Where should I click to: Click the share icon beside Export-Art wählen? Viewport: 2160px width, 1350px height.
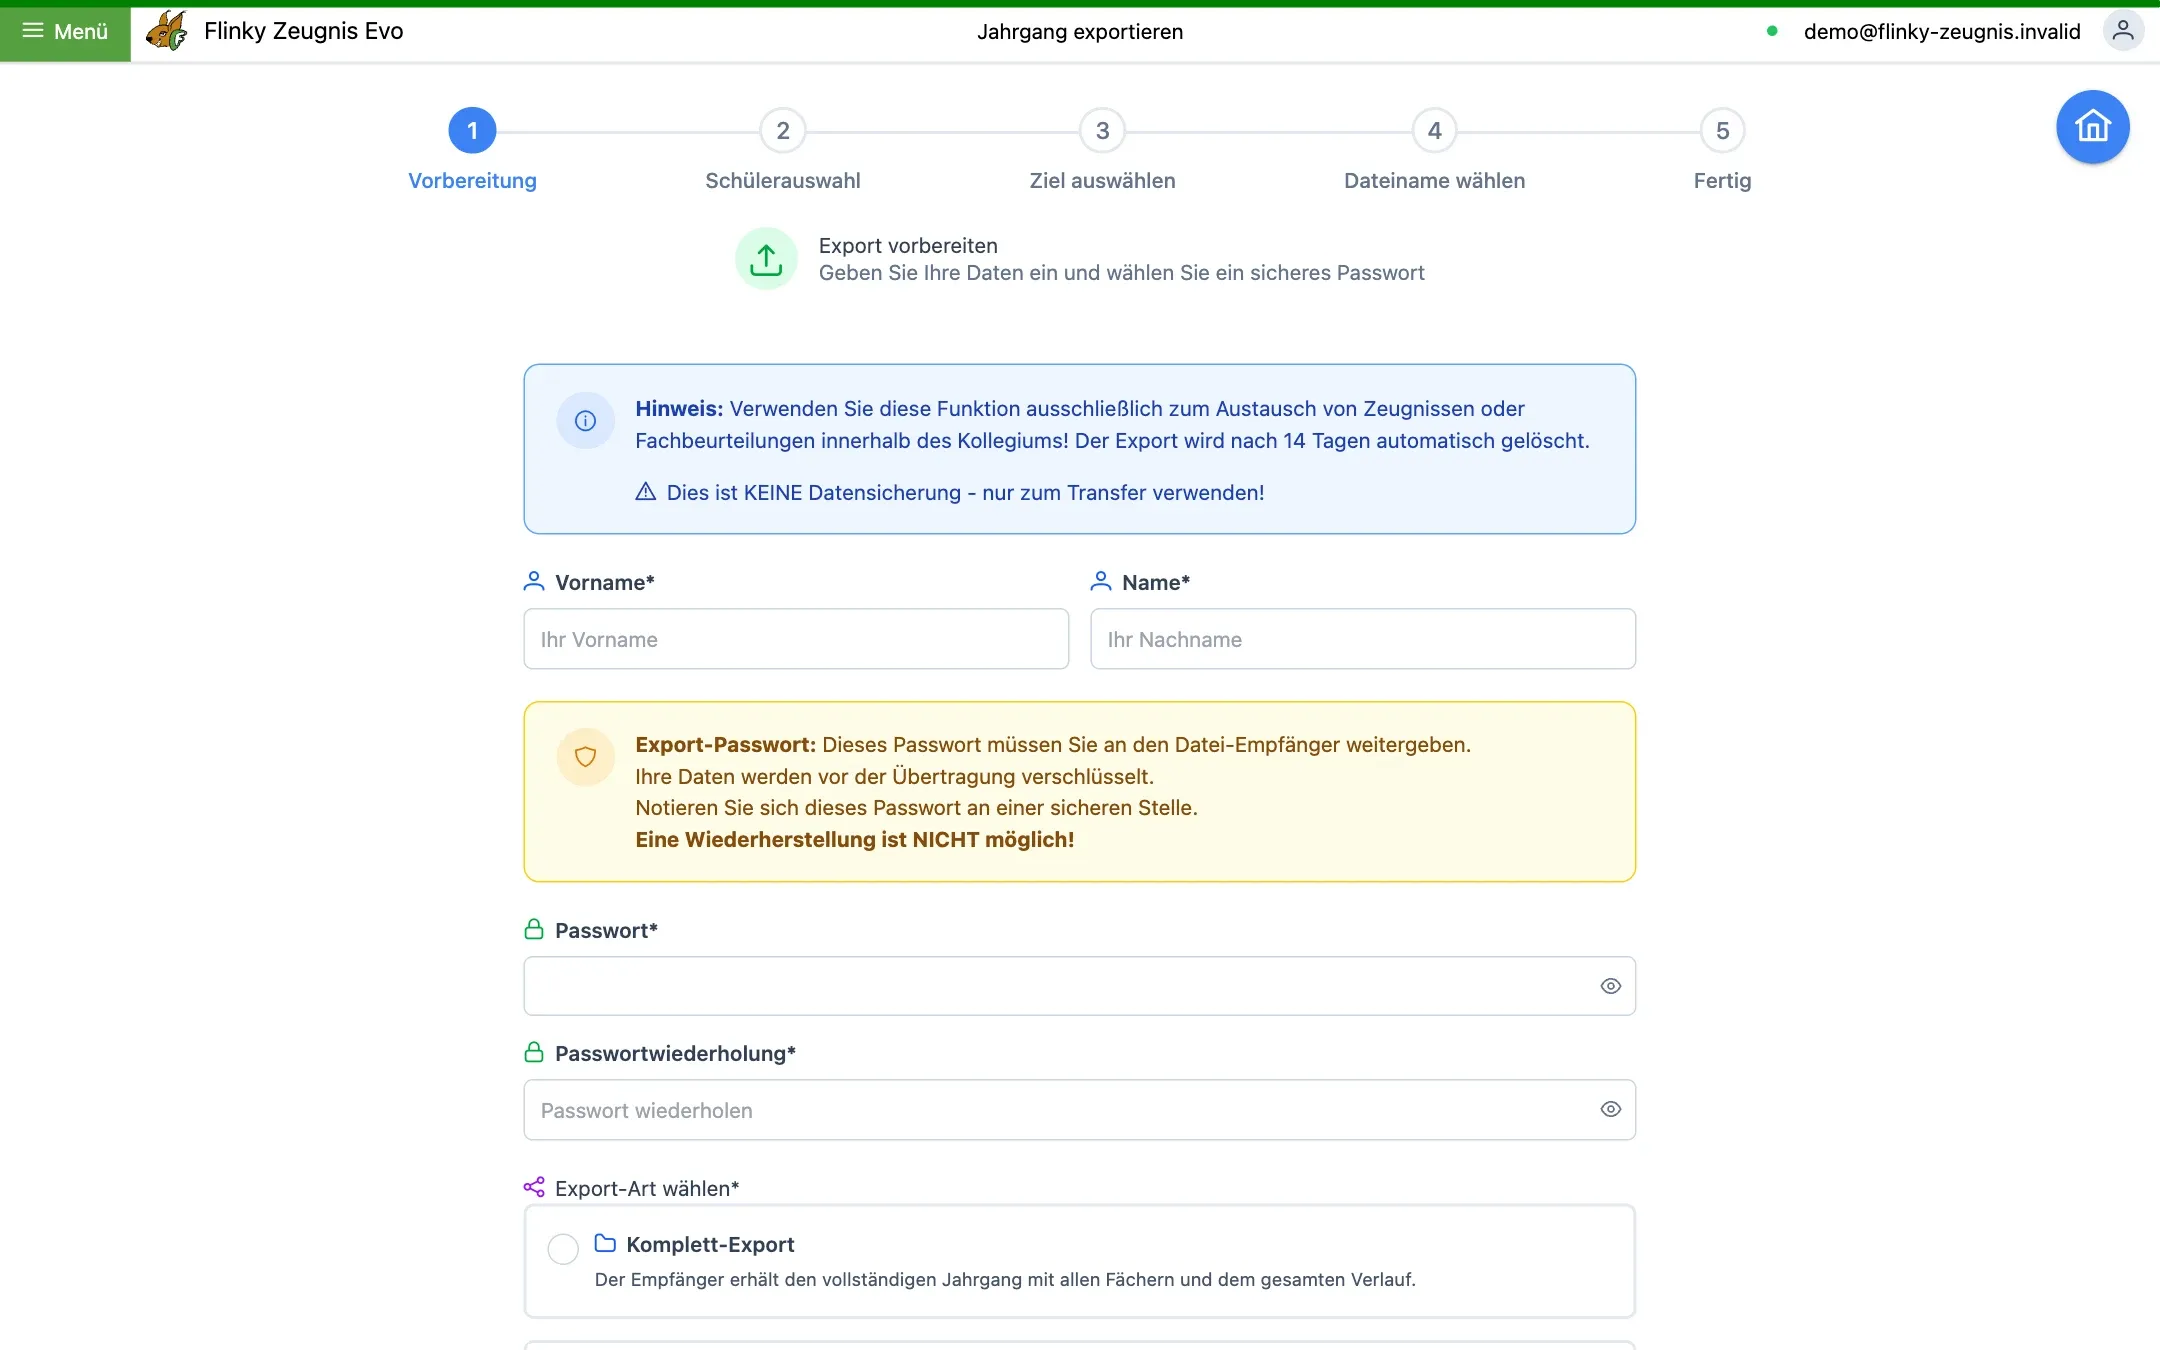(534, 1187)
